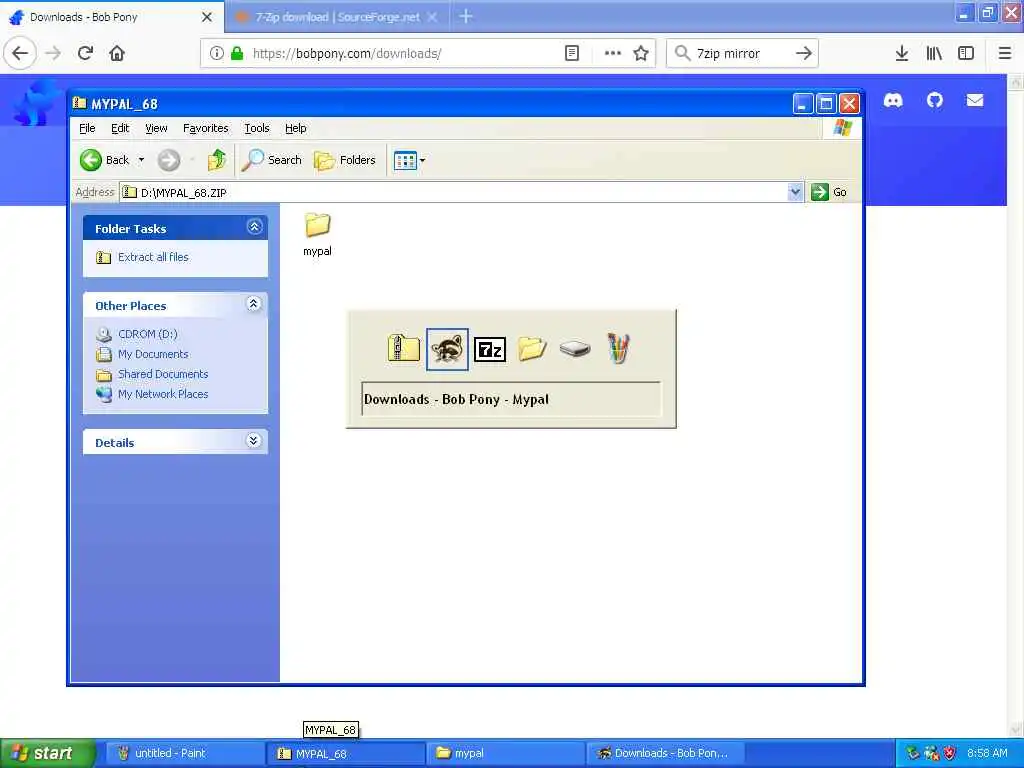Open the View menu
1024x768 pixels.
coord(156,128)
